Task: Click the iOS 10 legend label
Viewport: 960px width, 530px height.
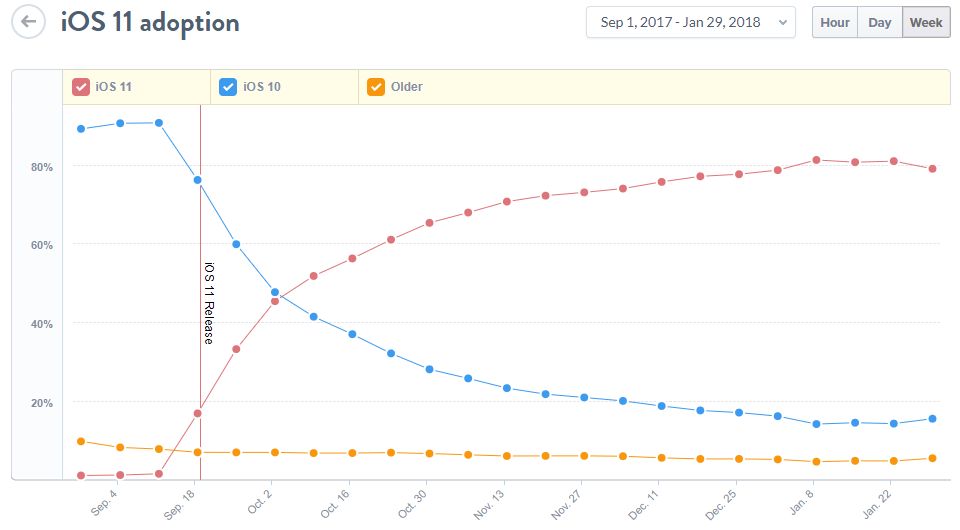Action: (261, 87)
